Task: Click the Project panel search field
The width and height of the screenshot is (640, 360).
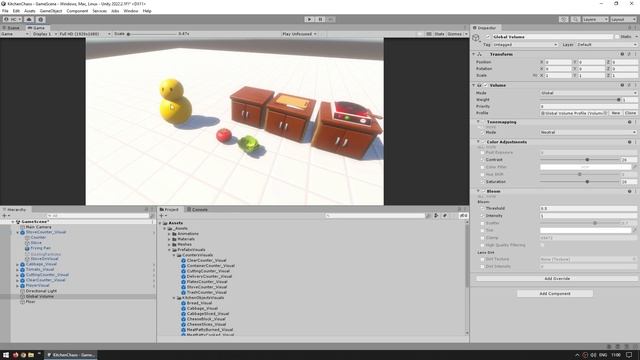Action: 376,216
